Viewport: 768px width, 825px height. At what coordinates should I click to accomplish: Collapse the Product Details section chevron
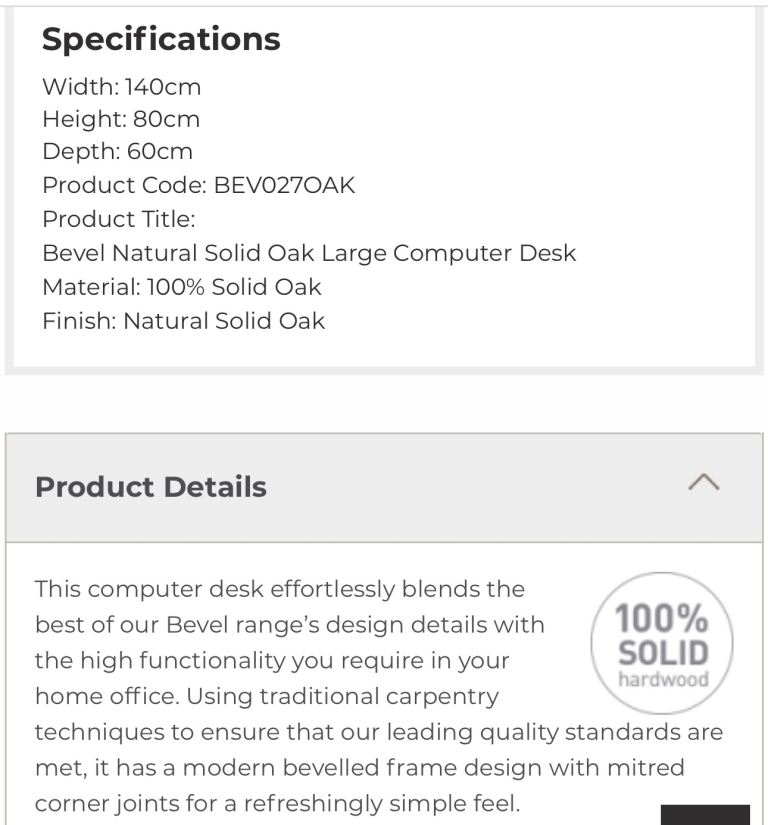[x=704, y=483]
